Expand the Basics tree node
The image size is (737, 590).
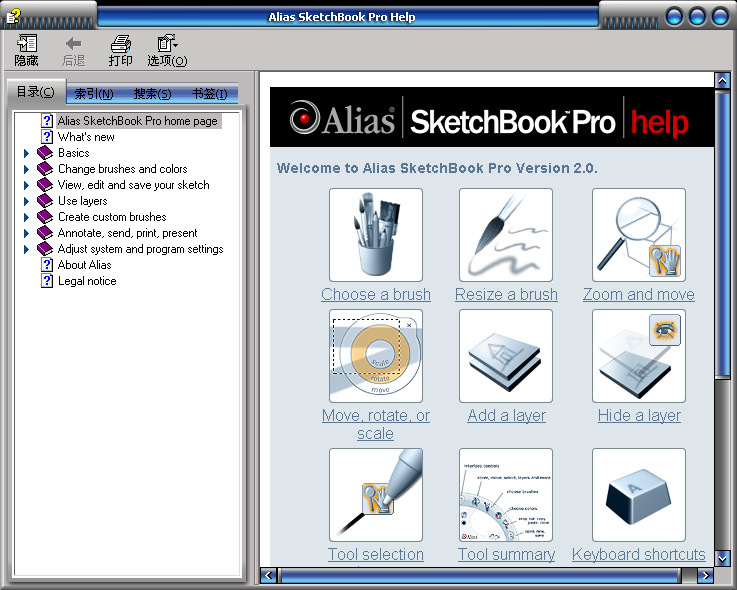(26, 153)
